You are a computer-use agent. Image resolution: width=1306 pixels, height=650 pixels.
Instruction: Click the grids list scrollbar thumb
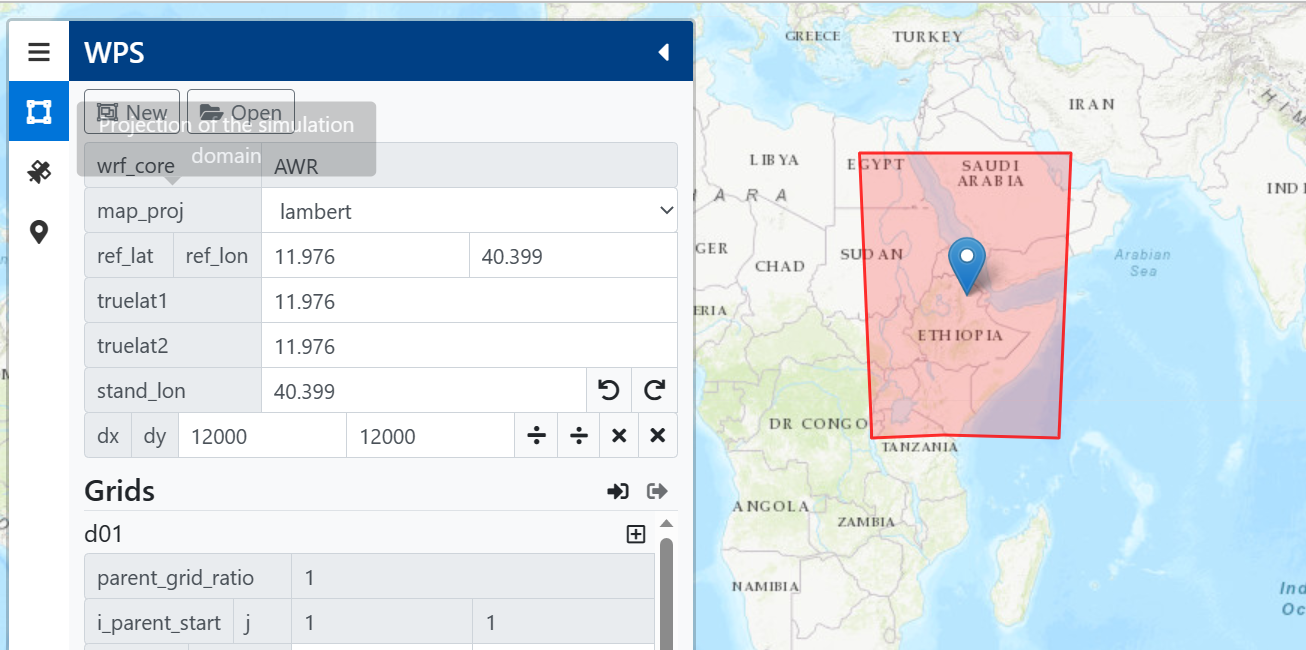click(x=666, y=594)
